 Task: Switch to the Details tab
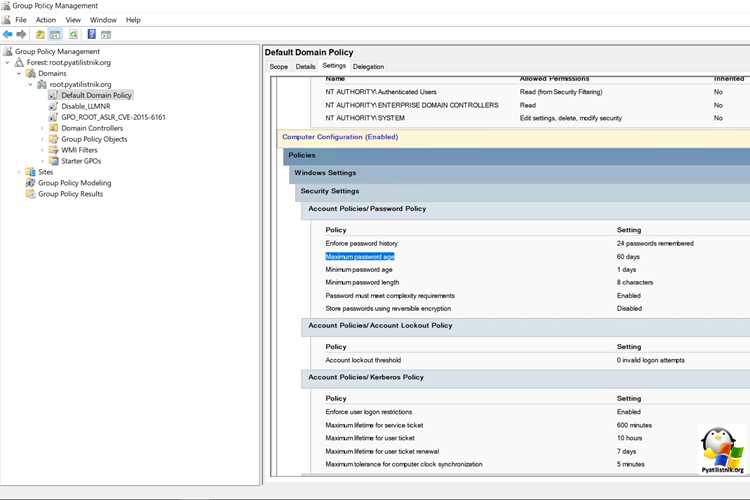click(305, 67)
